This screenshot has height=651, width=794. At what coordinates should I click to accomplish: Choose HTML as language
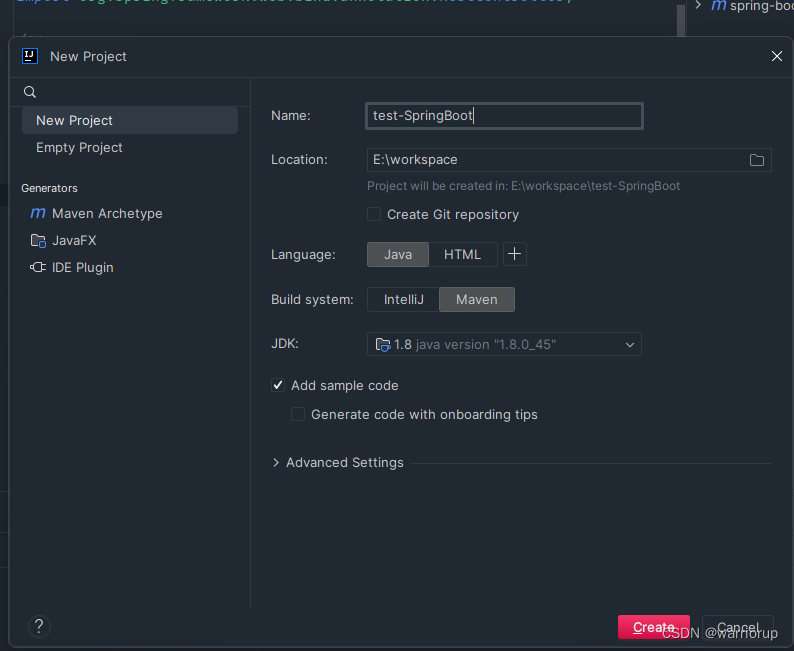coord(462,254)
